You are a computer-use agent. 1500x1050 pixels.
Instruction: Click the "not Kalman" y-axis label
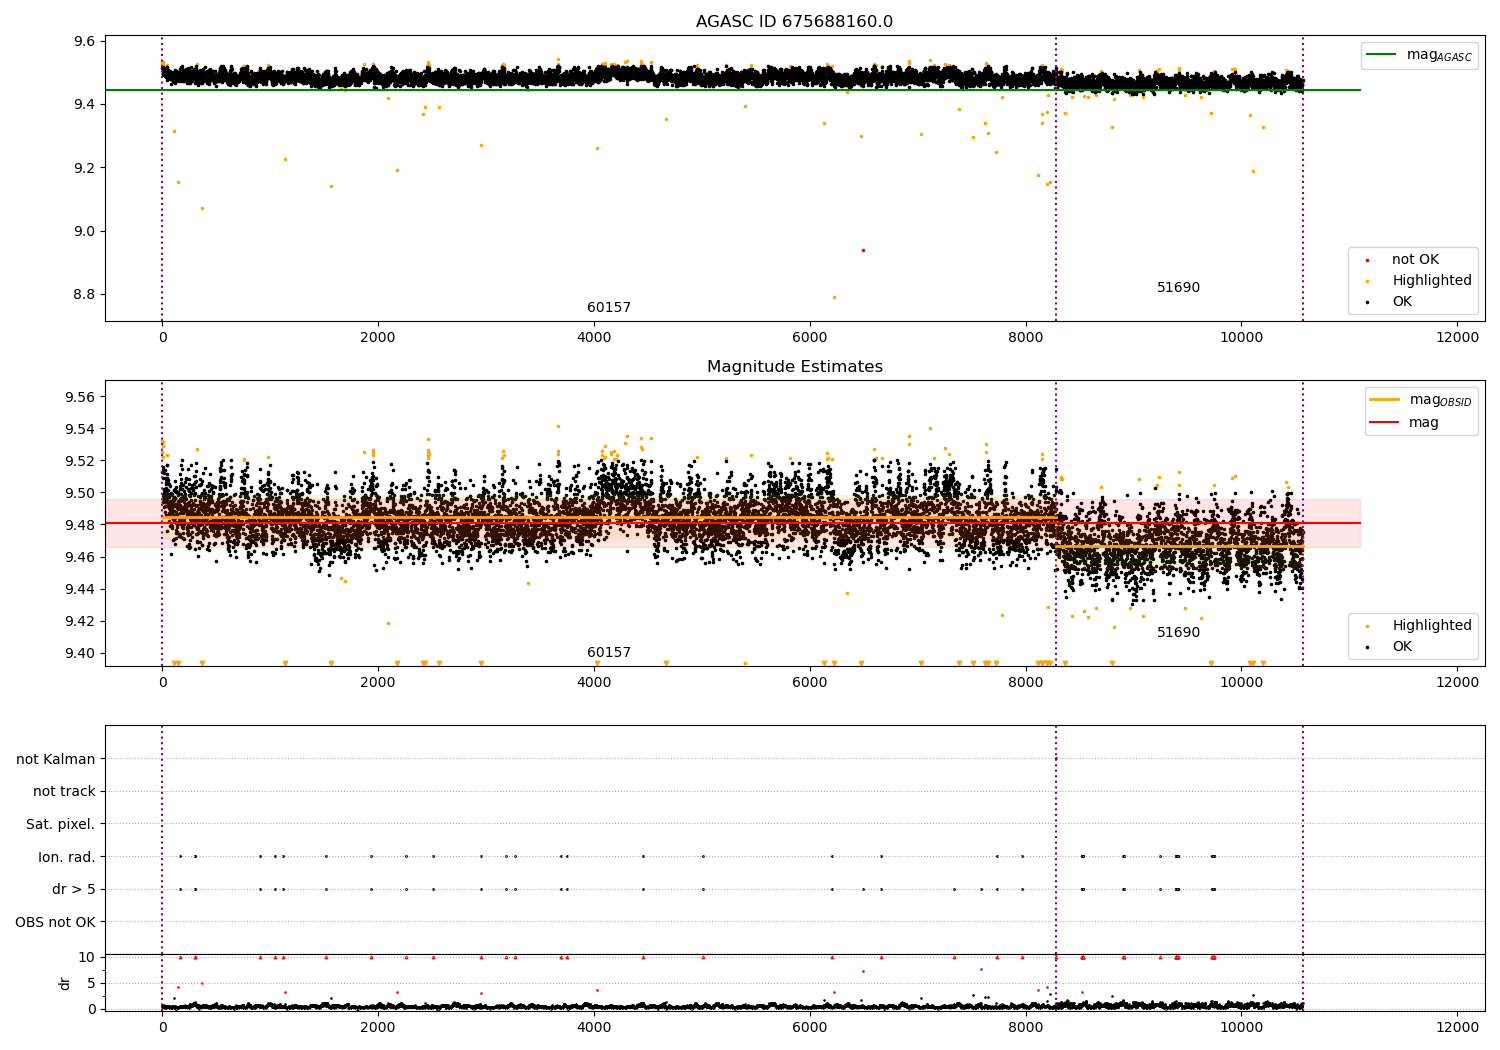56,760
